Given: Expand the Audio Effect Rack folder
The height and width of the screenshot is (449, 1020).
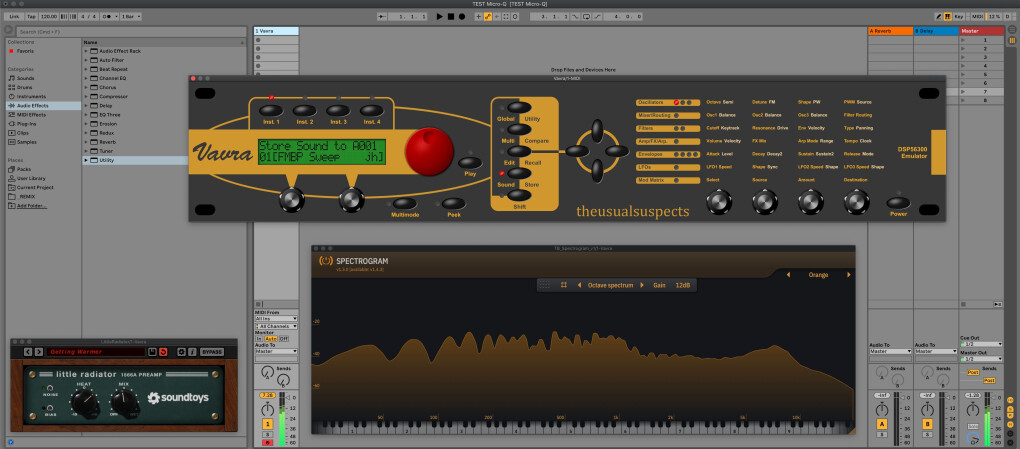Looking at the screenshot, I should point(85,51).
